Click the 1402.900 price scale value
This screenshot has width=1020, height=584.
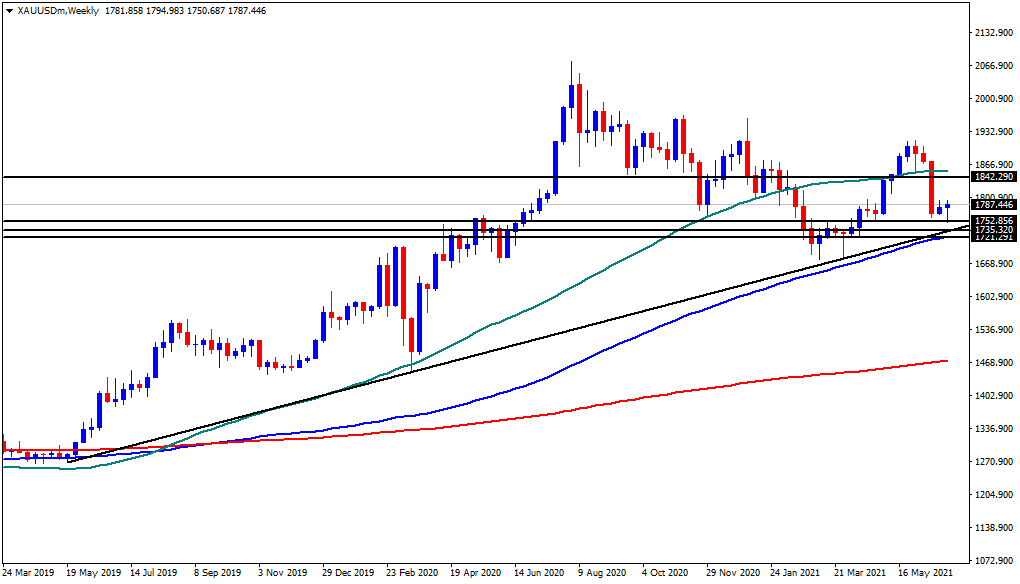[994, 396]
